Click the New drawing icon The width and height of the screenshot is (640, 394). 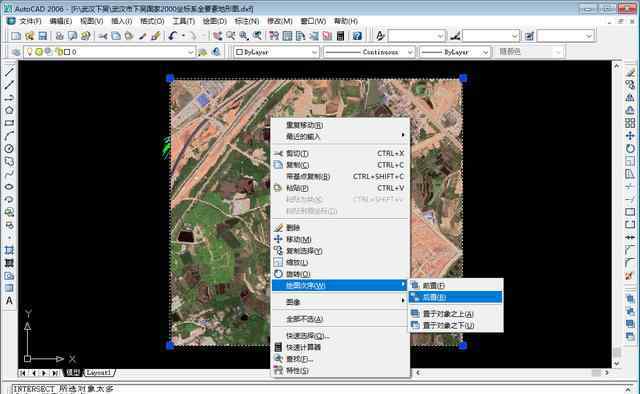point(16,36)
